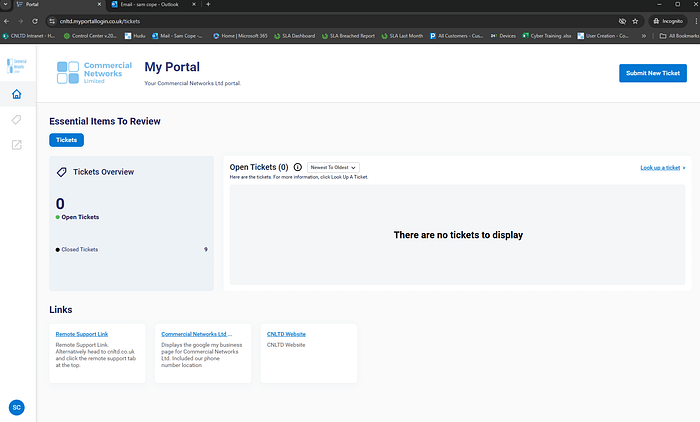Click the My Portal heading
Viewport: 700px width, 422px height.
click(172, 67)
